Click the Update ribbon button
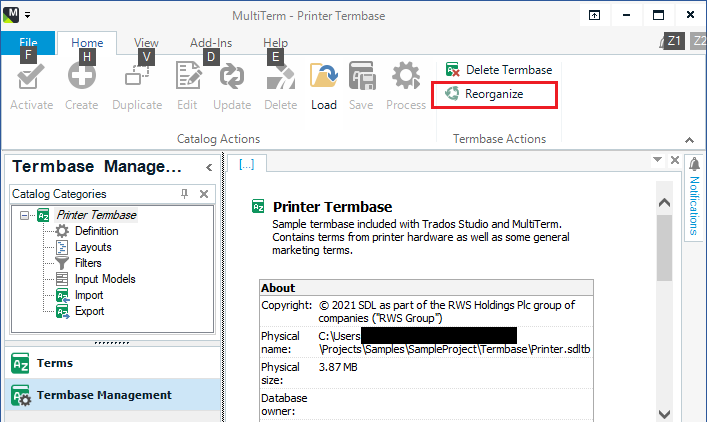The image size is (707, 422). (232, 87)
